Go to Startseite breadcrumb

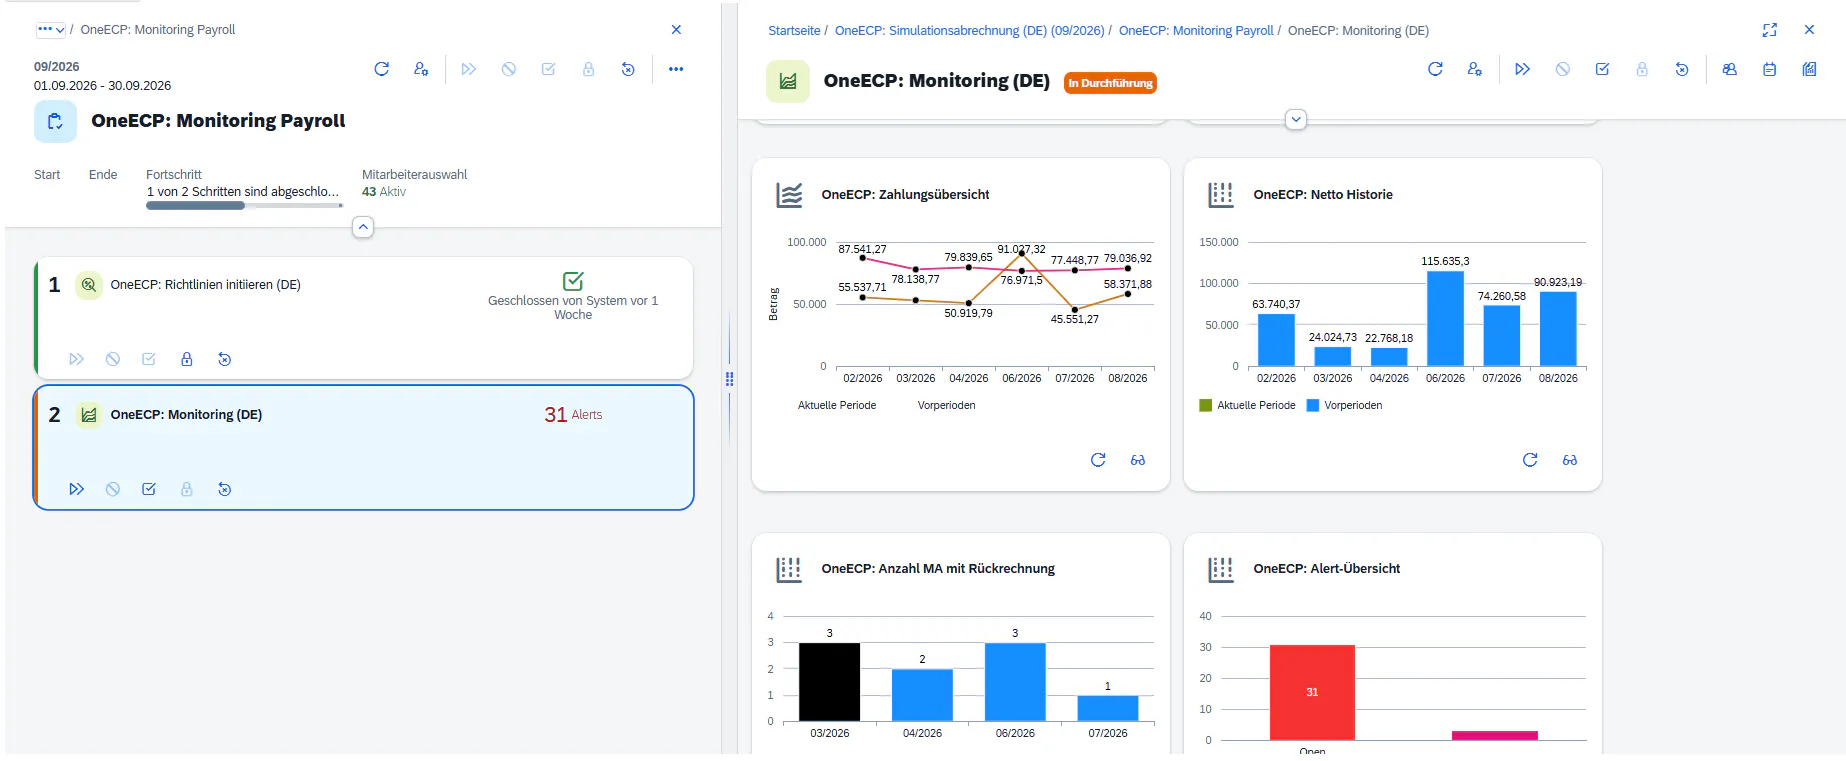[x=794, y=31]
